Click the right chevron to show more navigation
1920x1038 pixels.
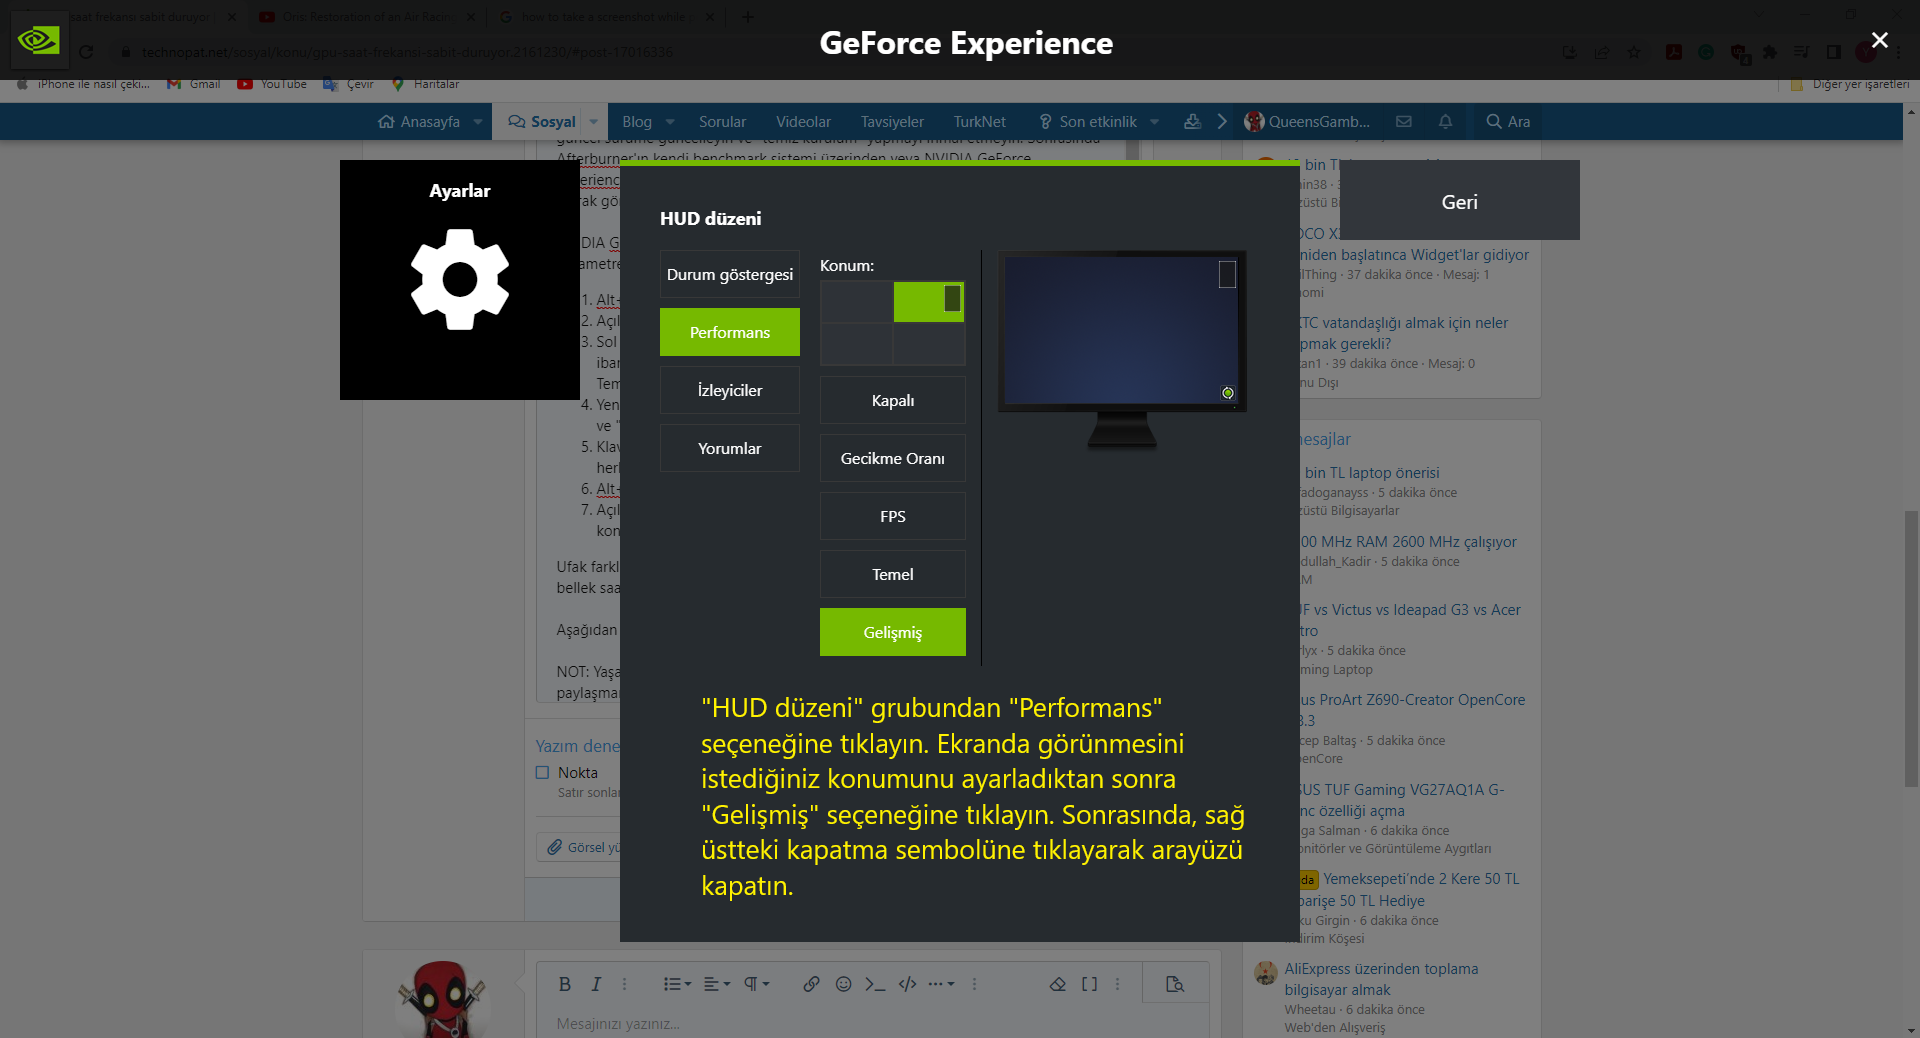tap(1222, 122)
